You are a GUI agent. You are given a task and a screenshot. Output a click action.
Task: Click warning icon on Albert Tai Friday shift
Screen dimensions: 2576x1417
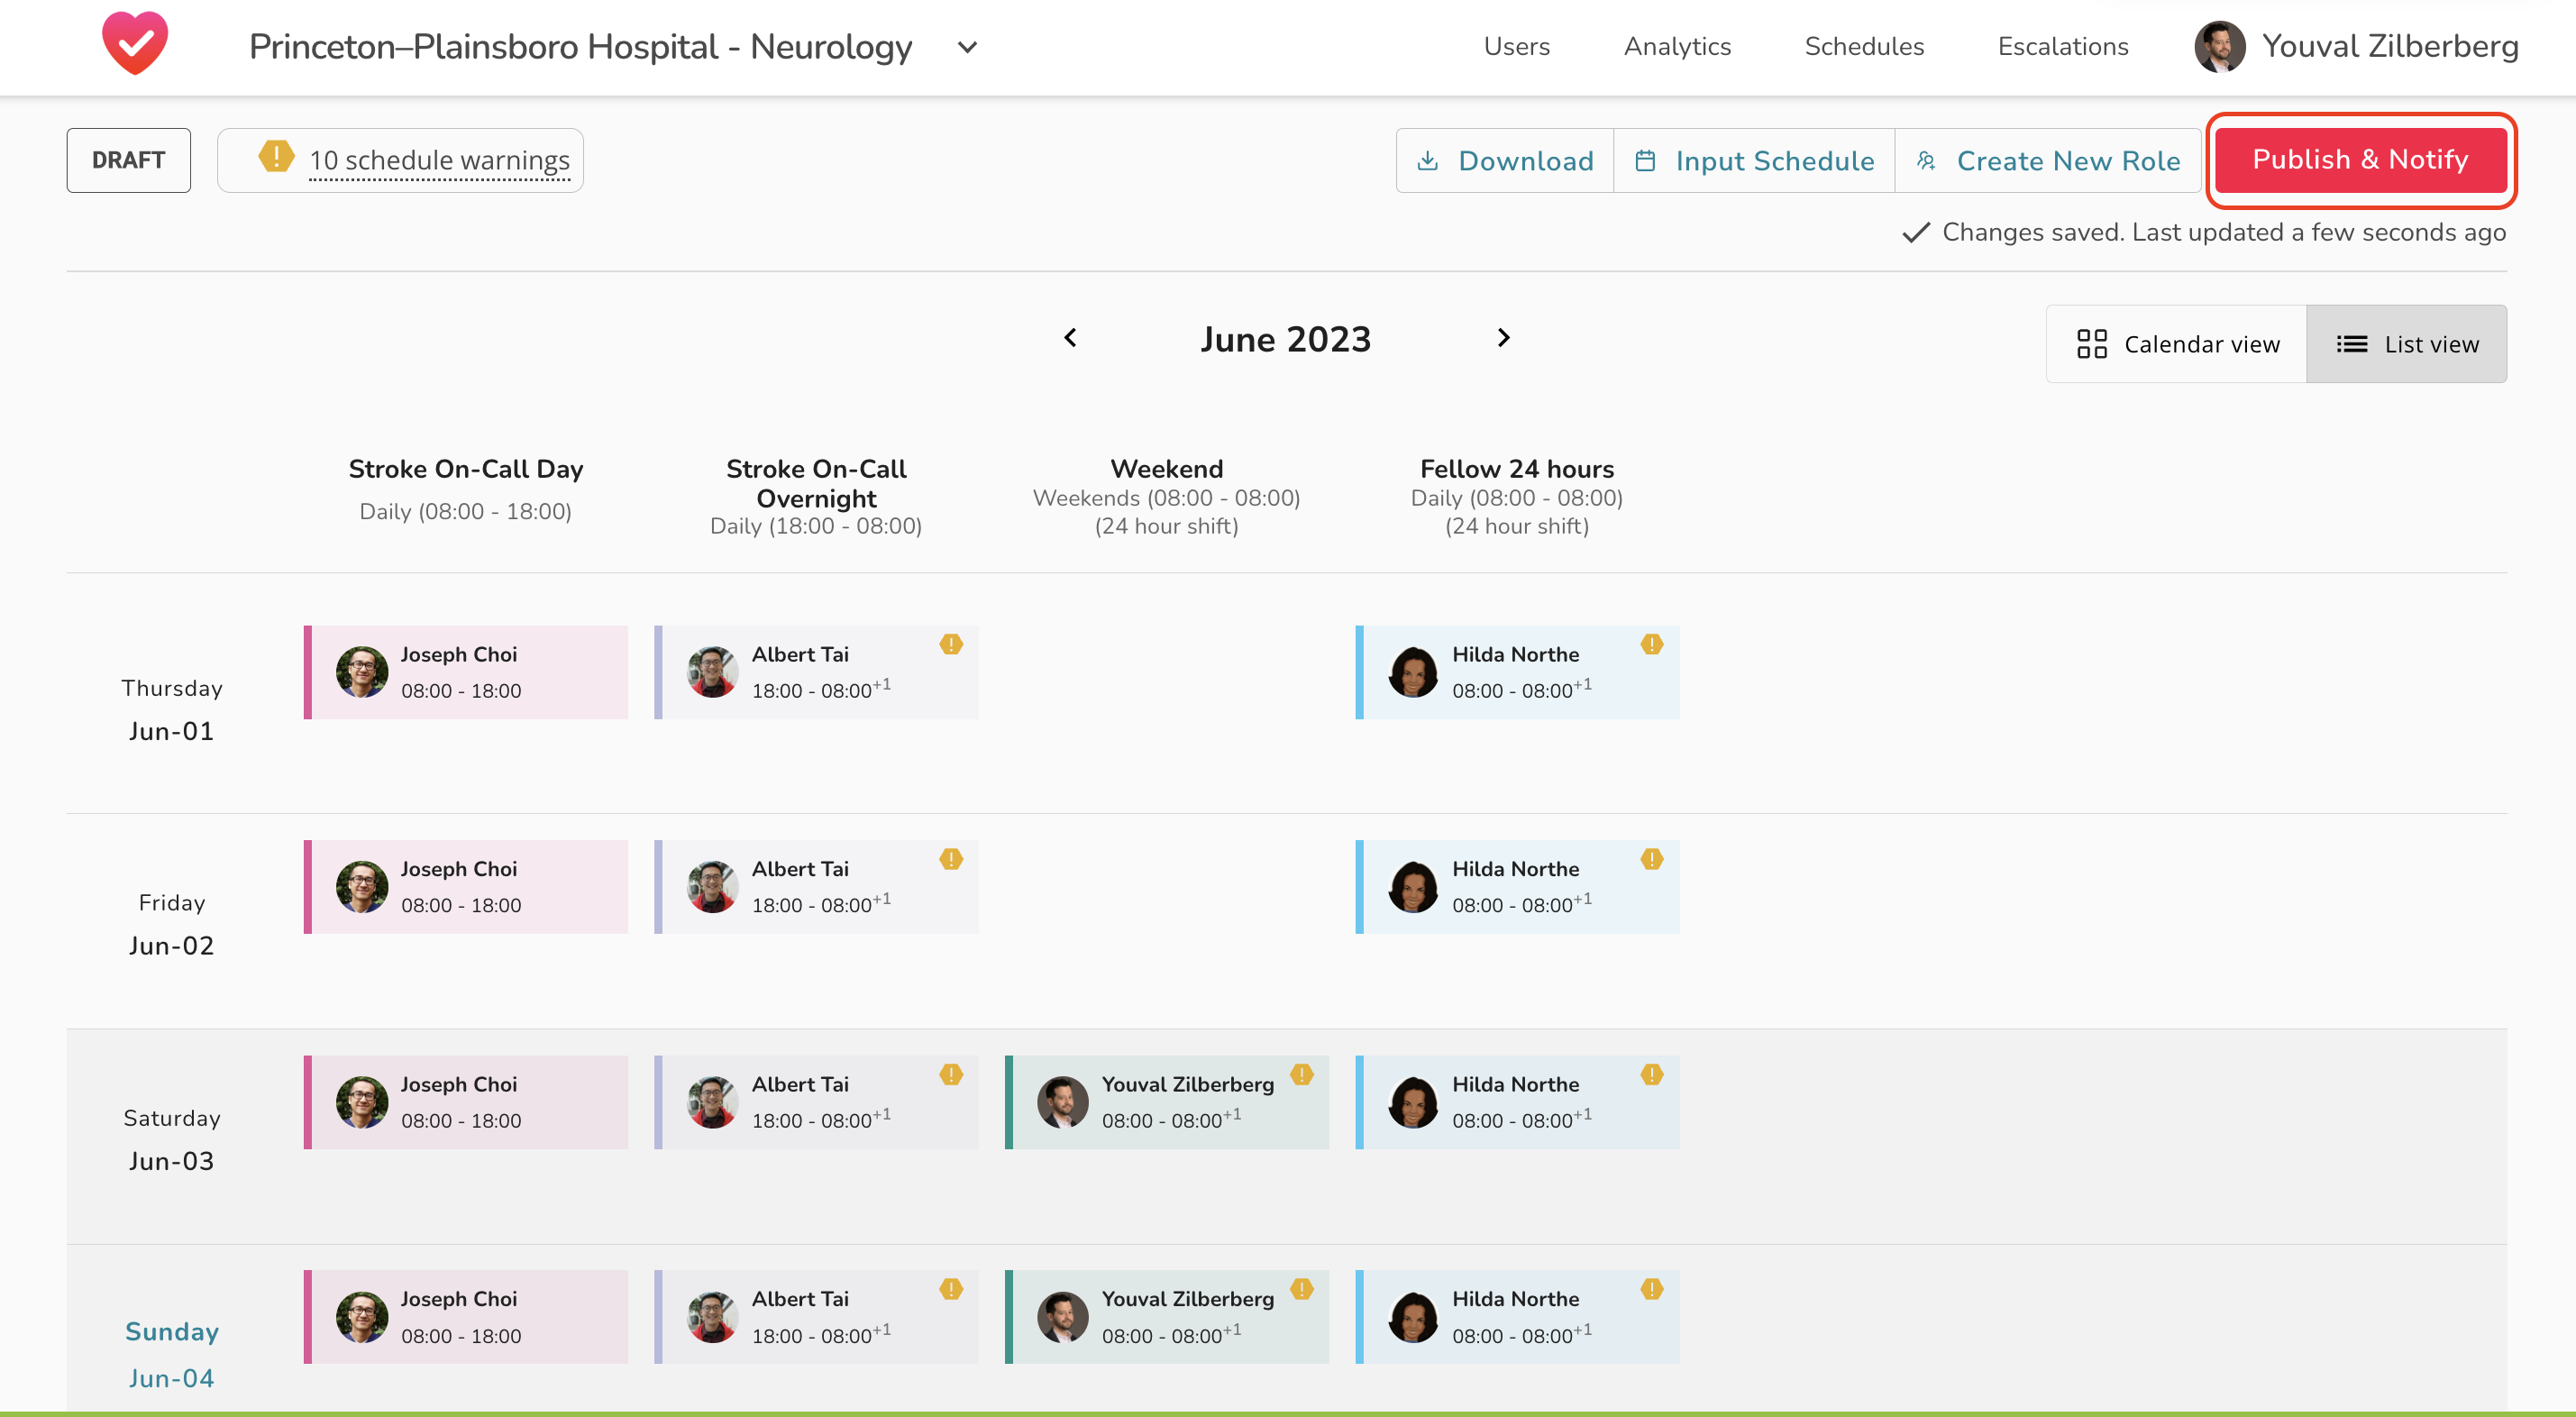coord(951,859)
